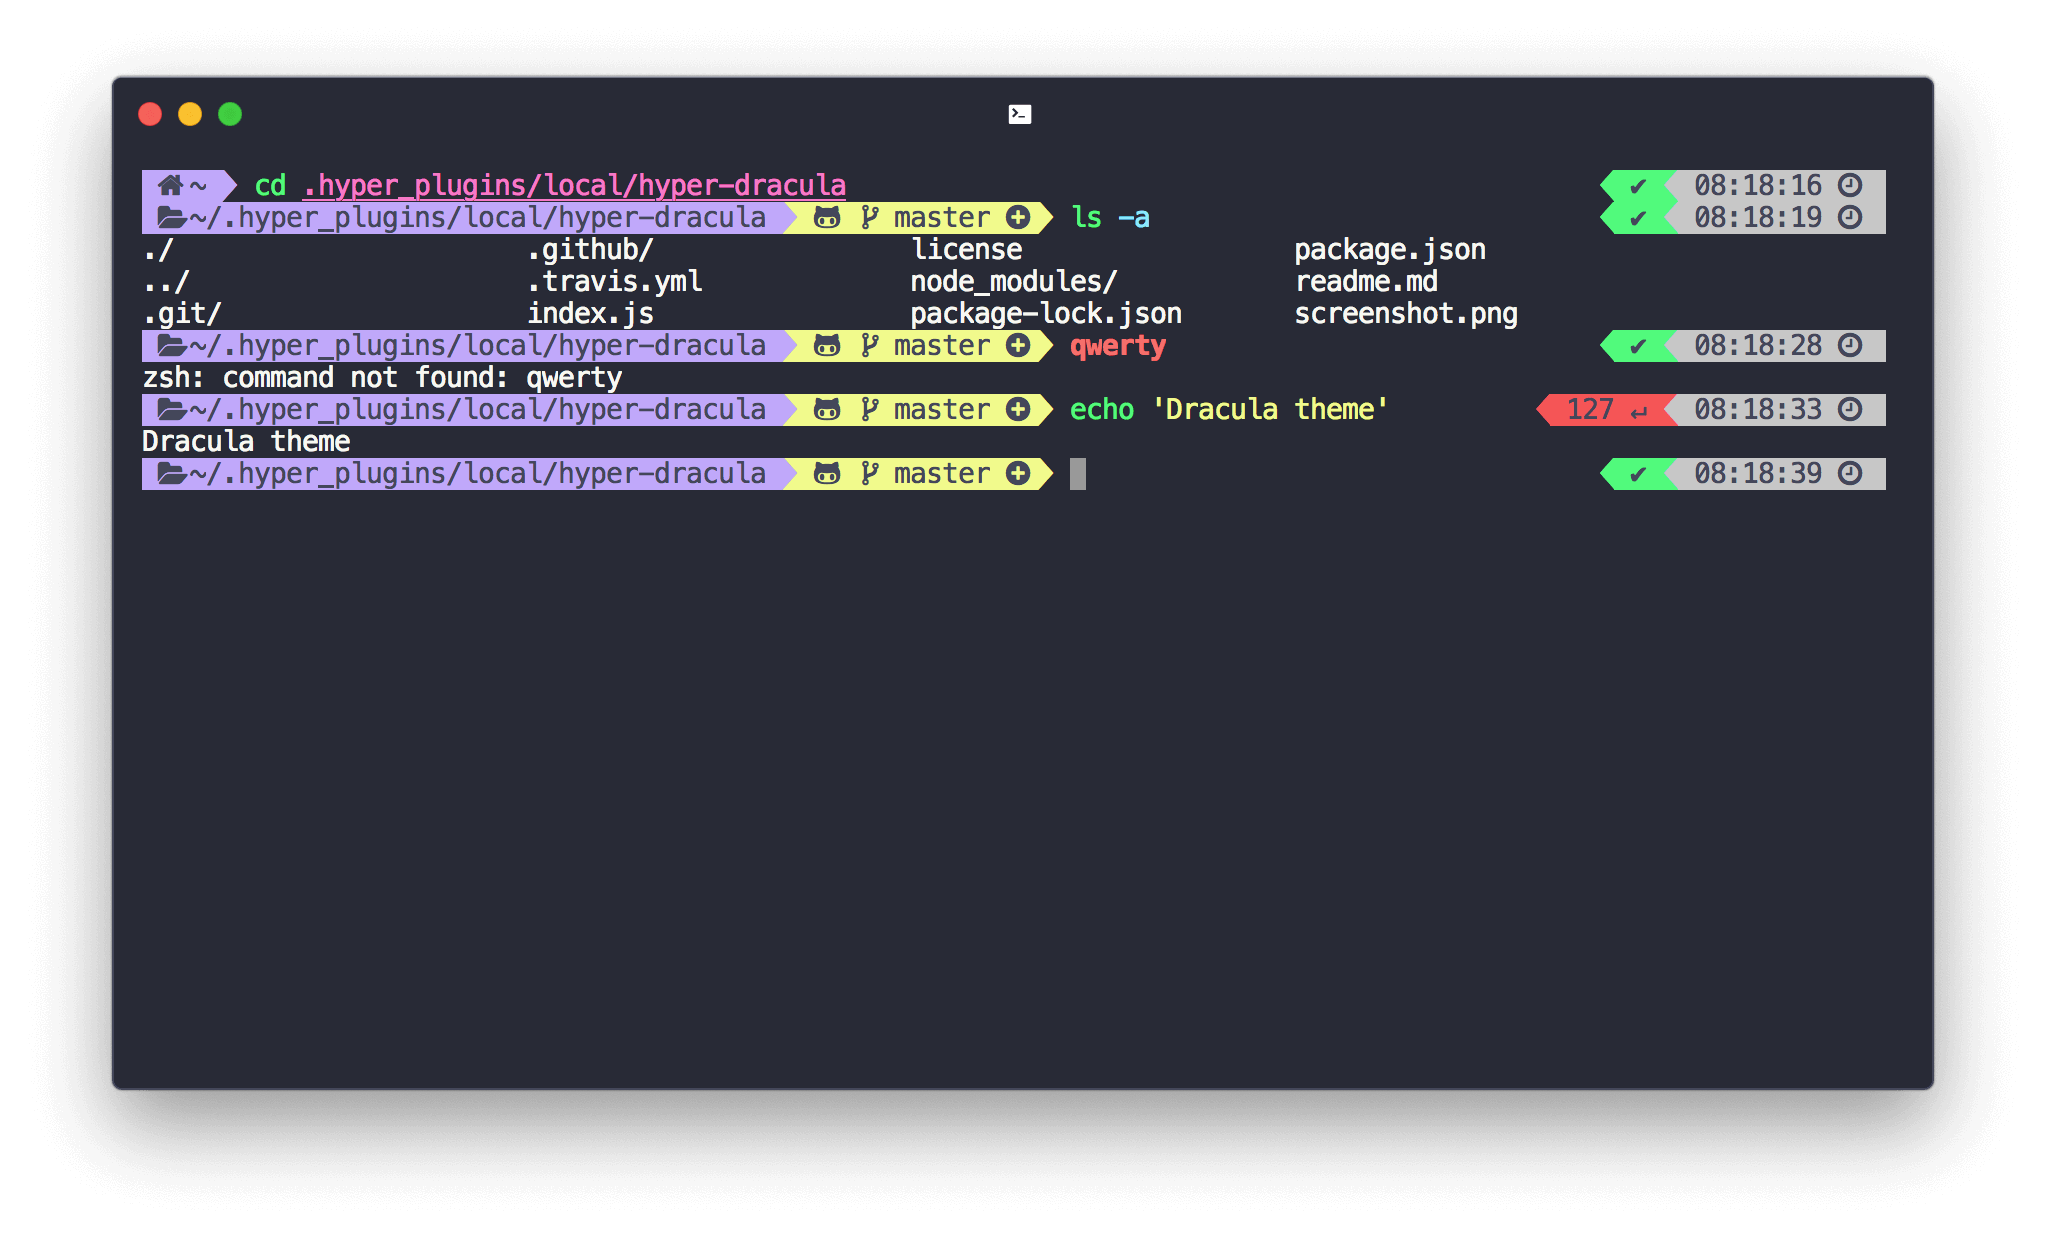This screenshot has height=1238, width=2046.
Task: Expand the plus icon in the bottom prompt
Action: coord(1018,473)
